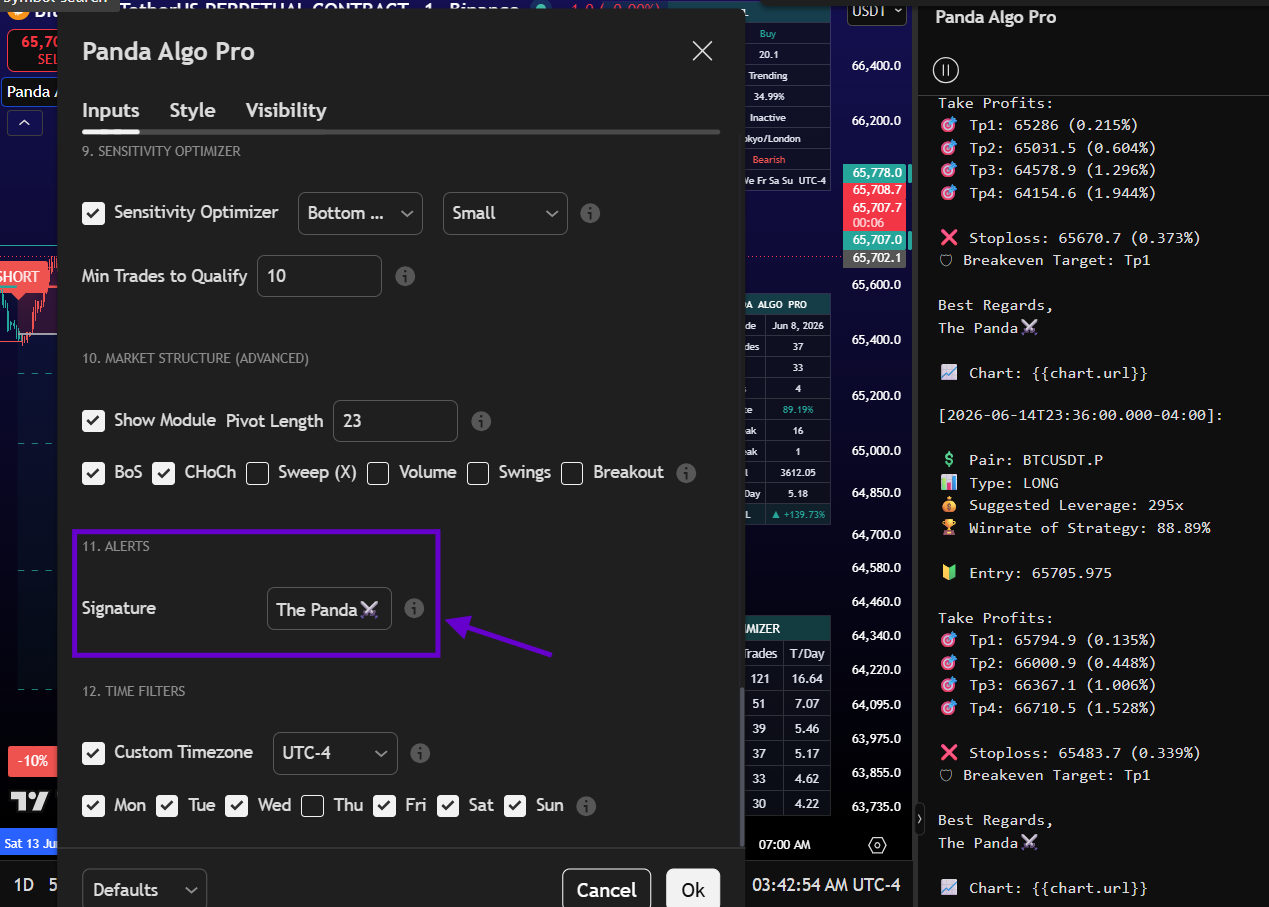Show info tooltip for Sensitivity Optimizer
The height and width of the screenshot is (907, 1269).
point(590,213)
